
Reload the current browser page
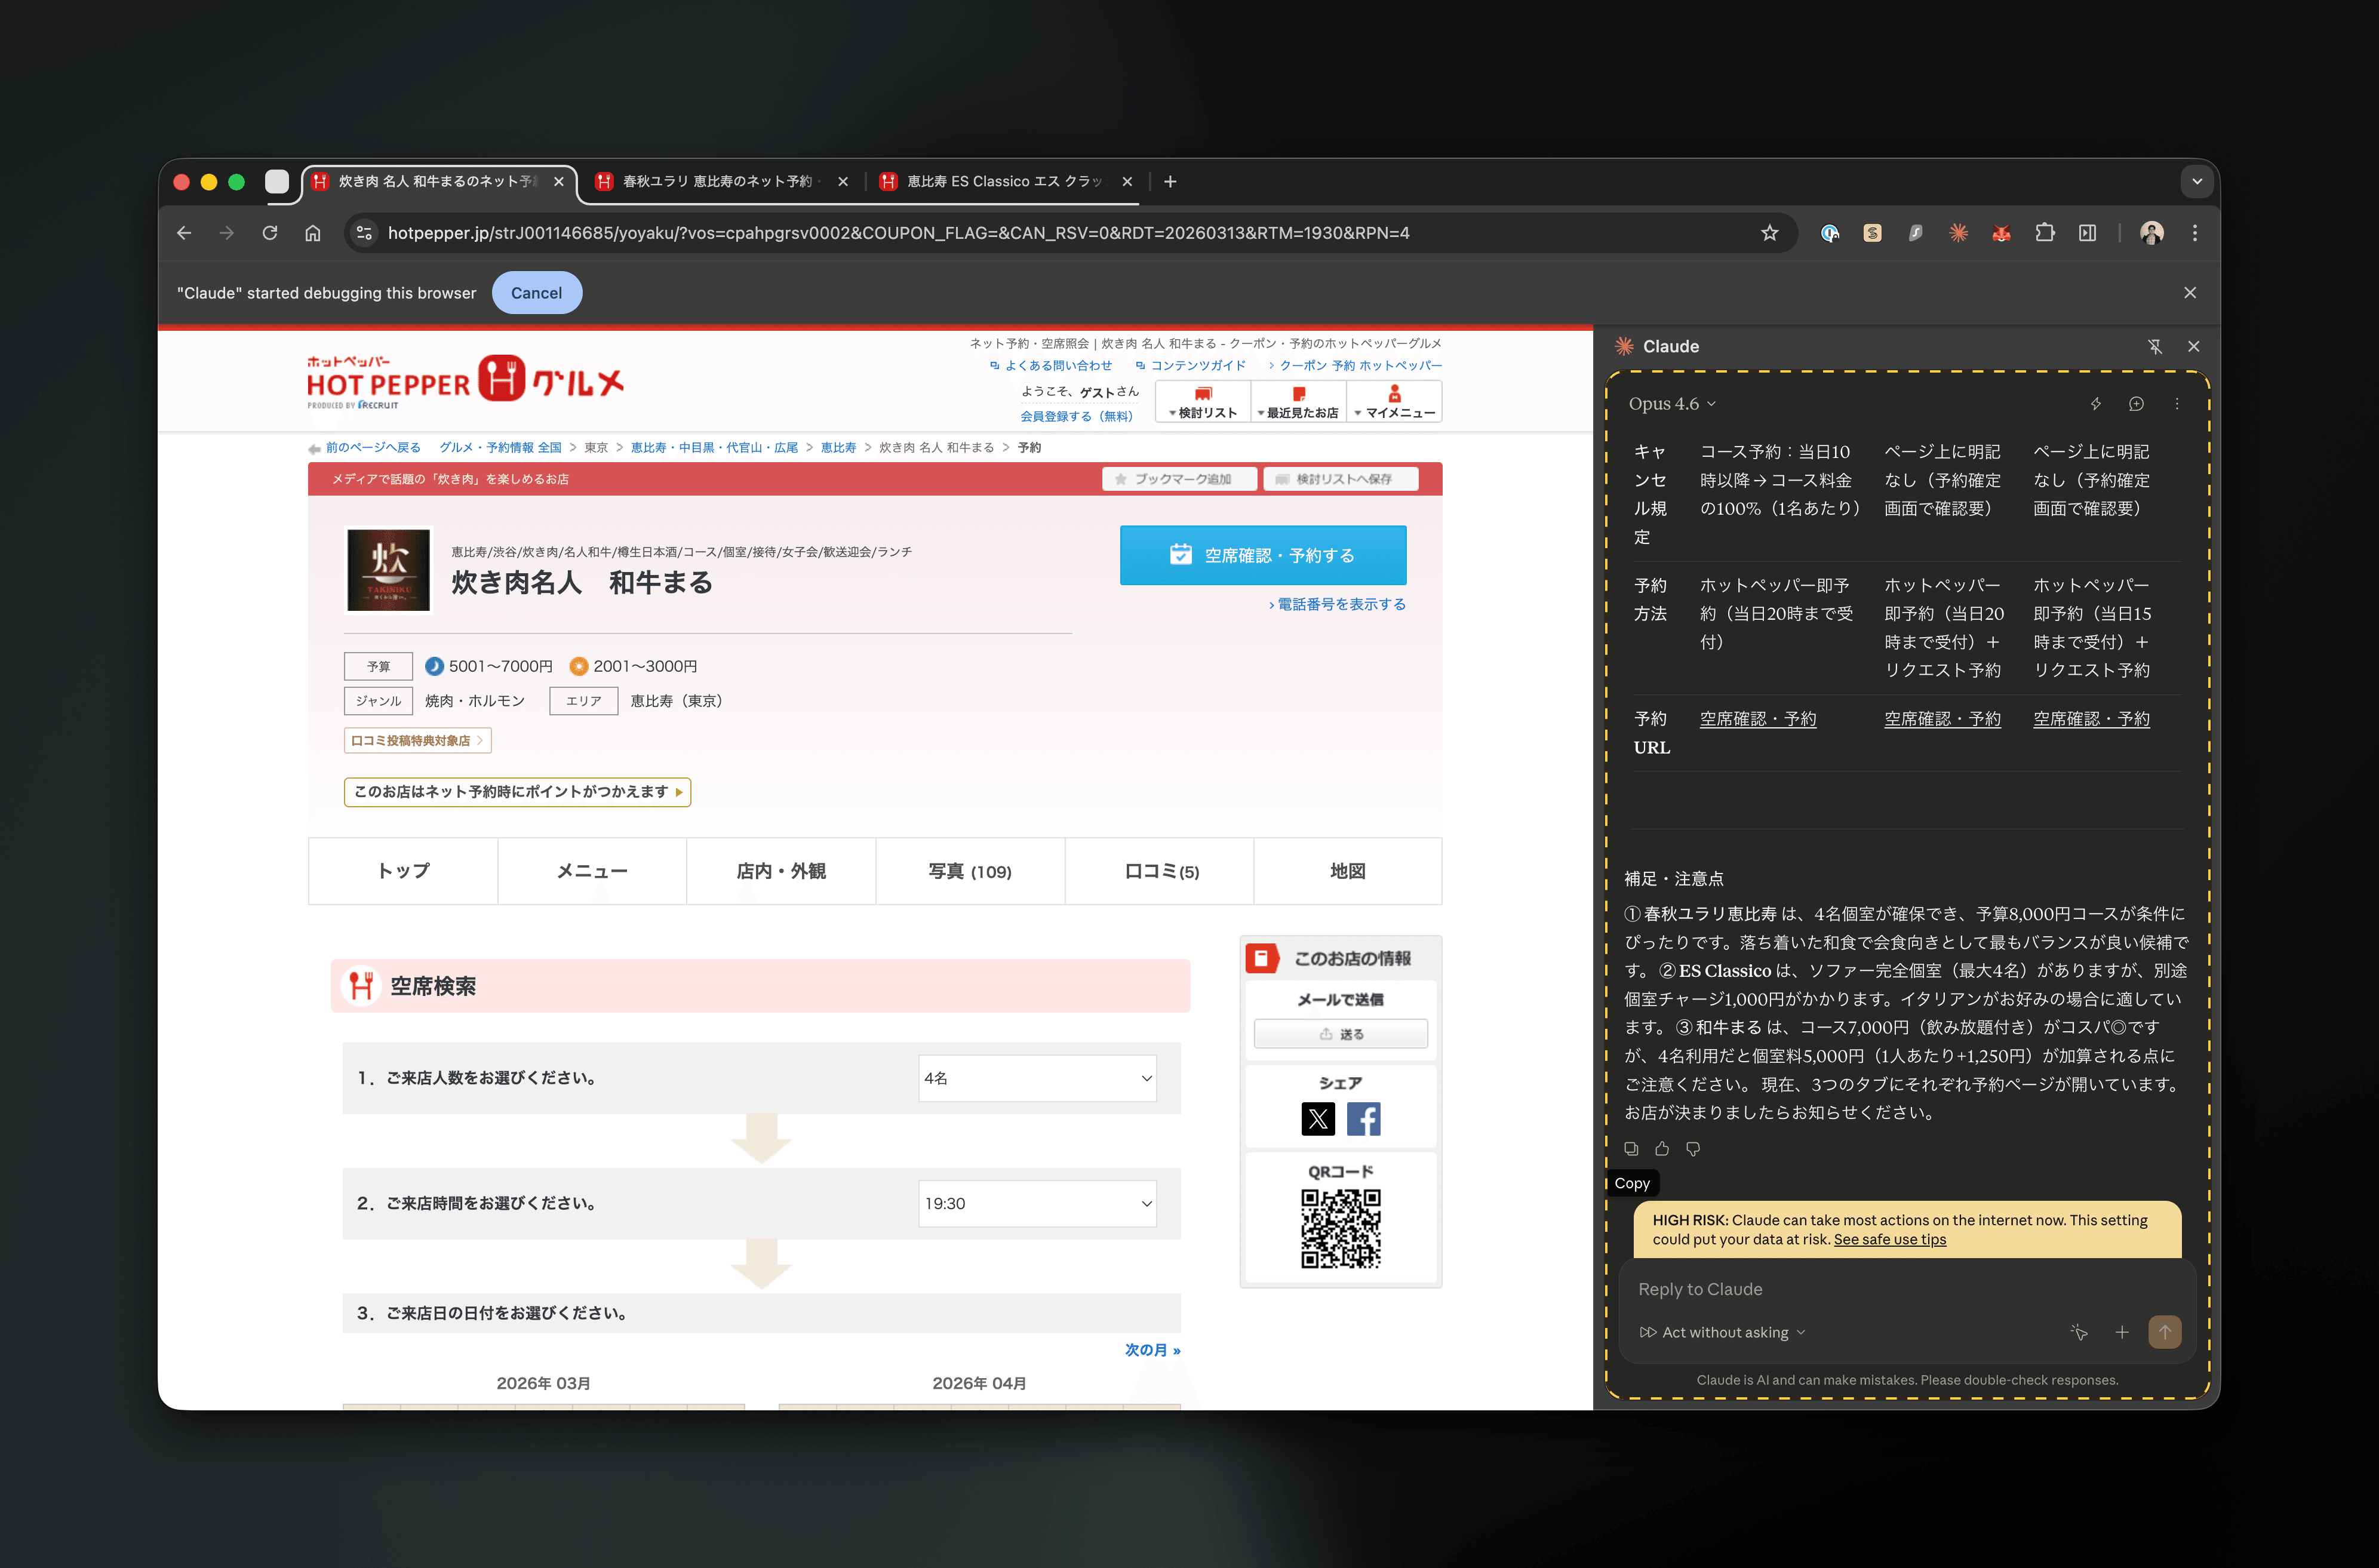pos(270,233)
